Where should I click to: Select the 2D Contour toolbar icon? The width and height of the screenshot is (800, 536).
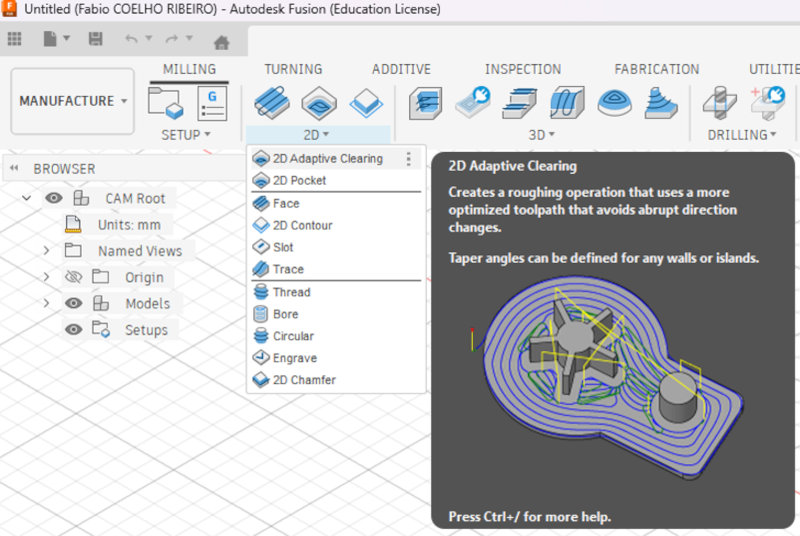(366, 103)
